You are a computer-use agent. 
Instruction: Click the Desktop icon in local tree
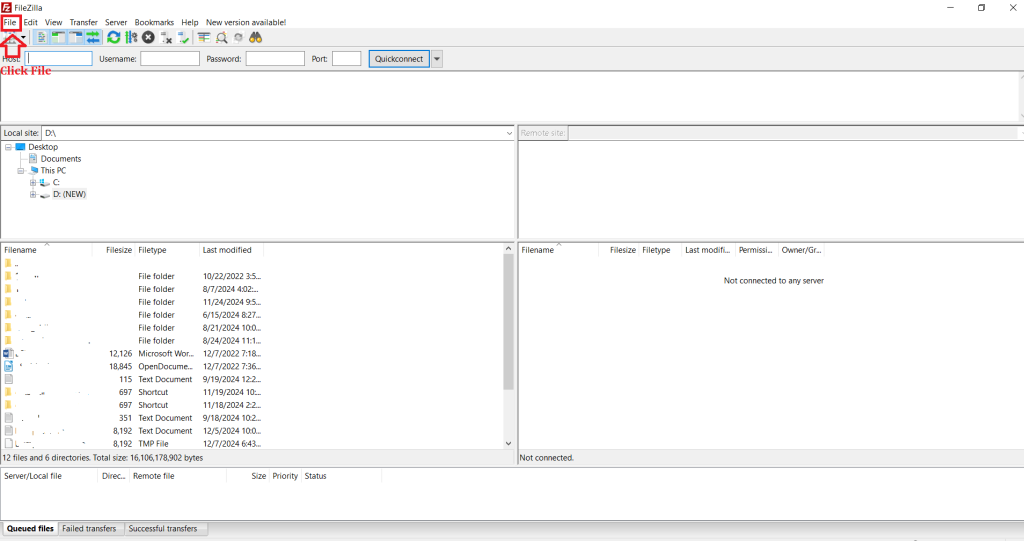[20, 147]
